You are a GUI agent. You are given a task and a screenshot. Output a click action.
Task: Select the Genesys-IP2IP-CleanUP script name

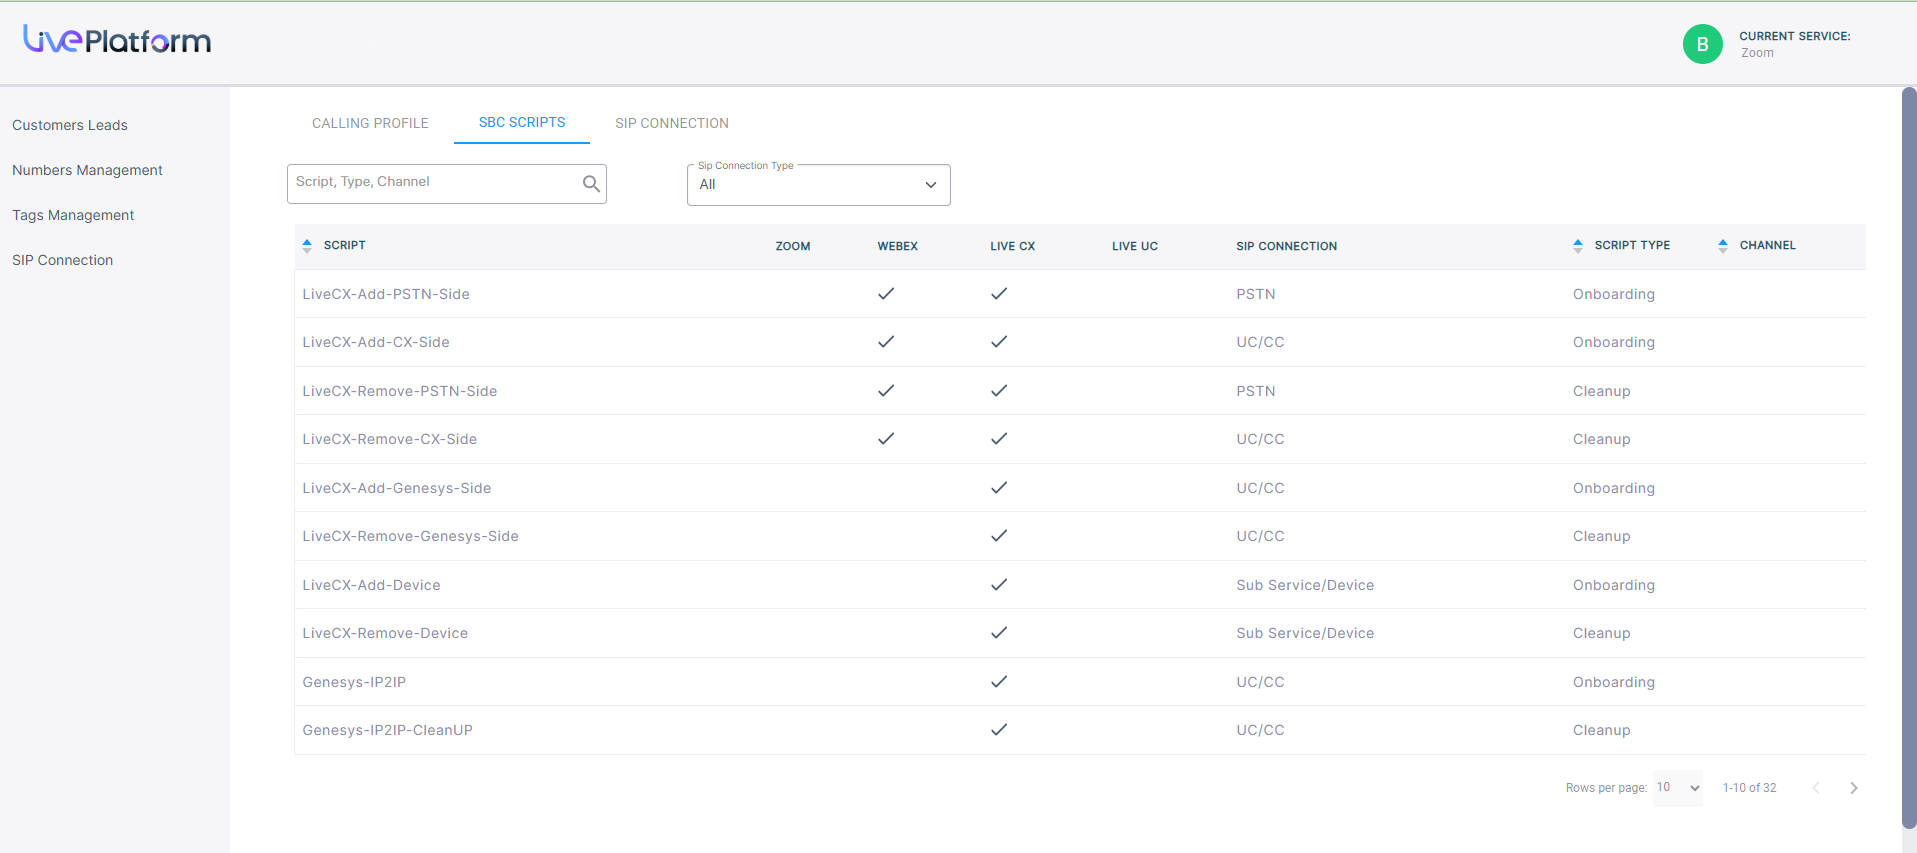(388, 730)
